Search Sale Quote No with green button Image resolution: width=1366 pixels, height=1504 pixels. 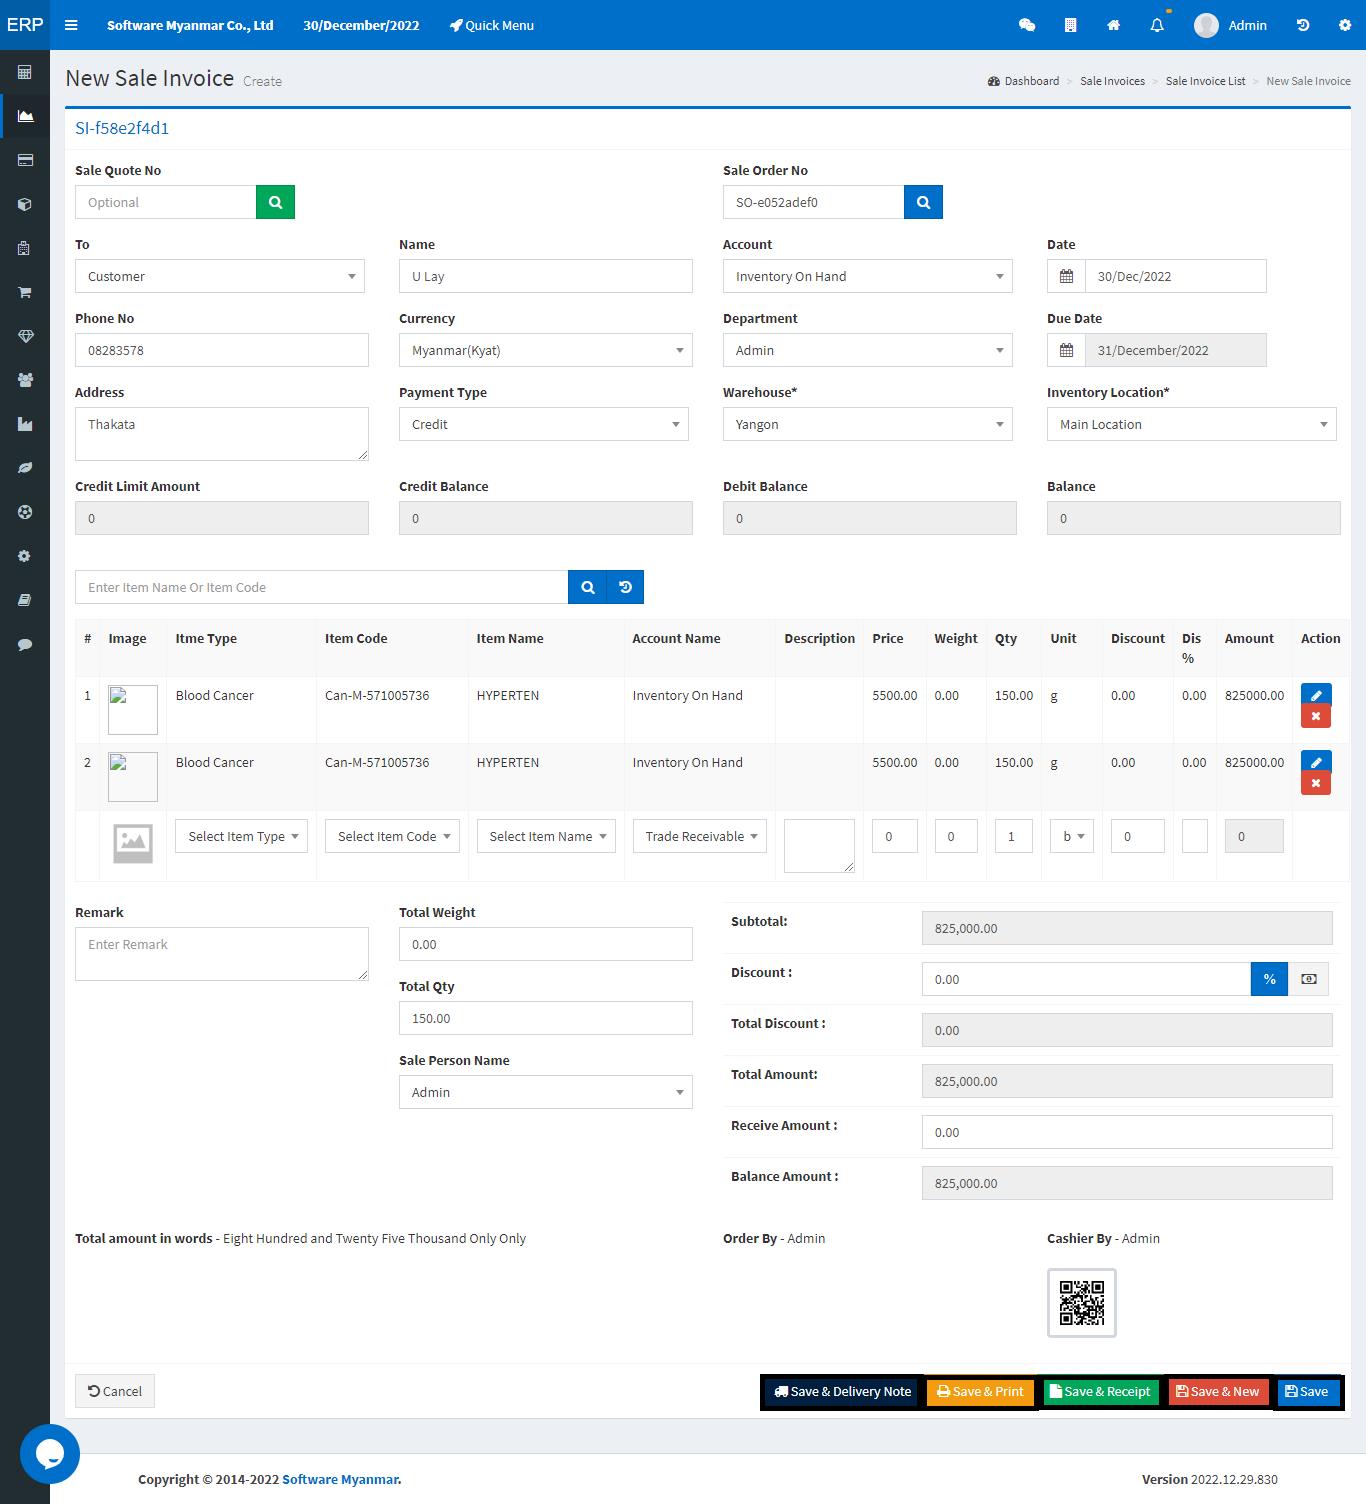275,202
